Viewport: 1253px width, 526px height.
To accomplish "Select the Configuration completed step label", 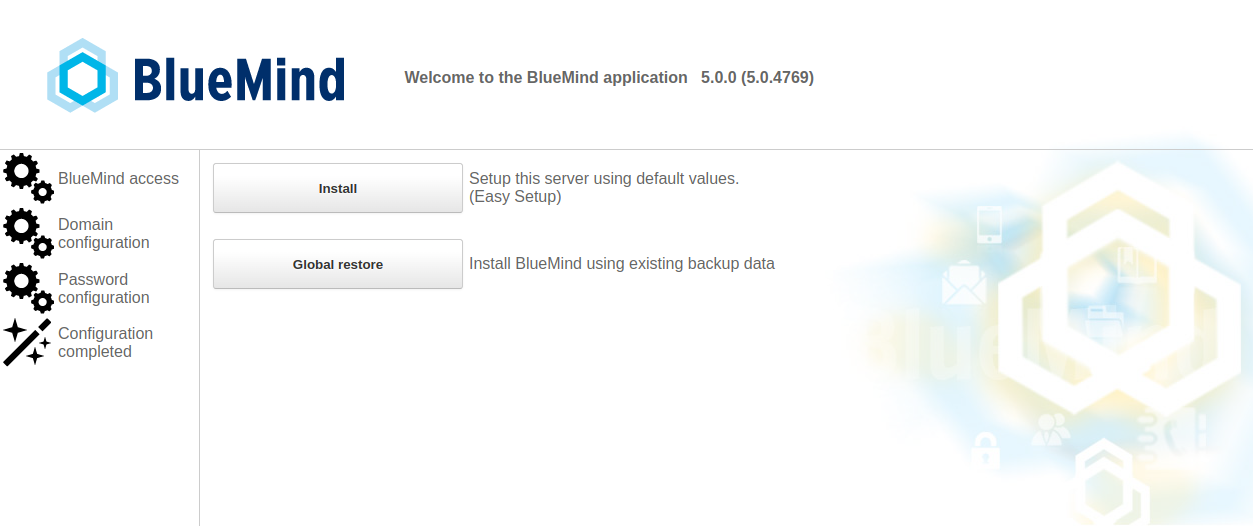I will tap(105, 342).
